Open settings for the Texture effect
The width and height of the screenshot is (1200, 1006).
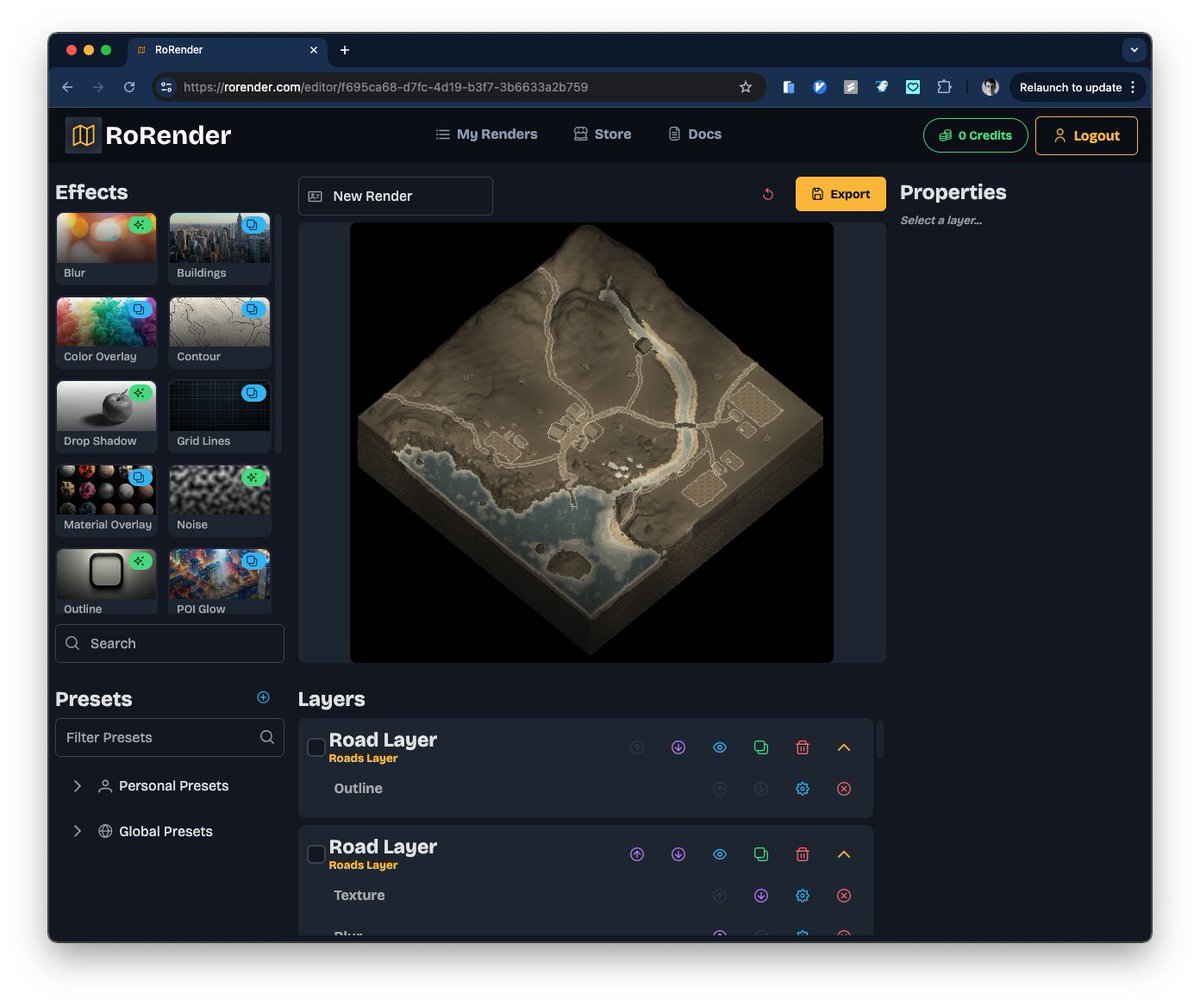[x=802, y=896]
